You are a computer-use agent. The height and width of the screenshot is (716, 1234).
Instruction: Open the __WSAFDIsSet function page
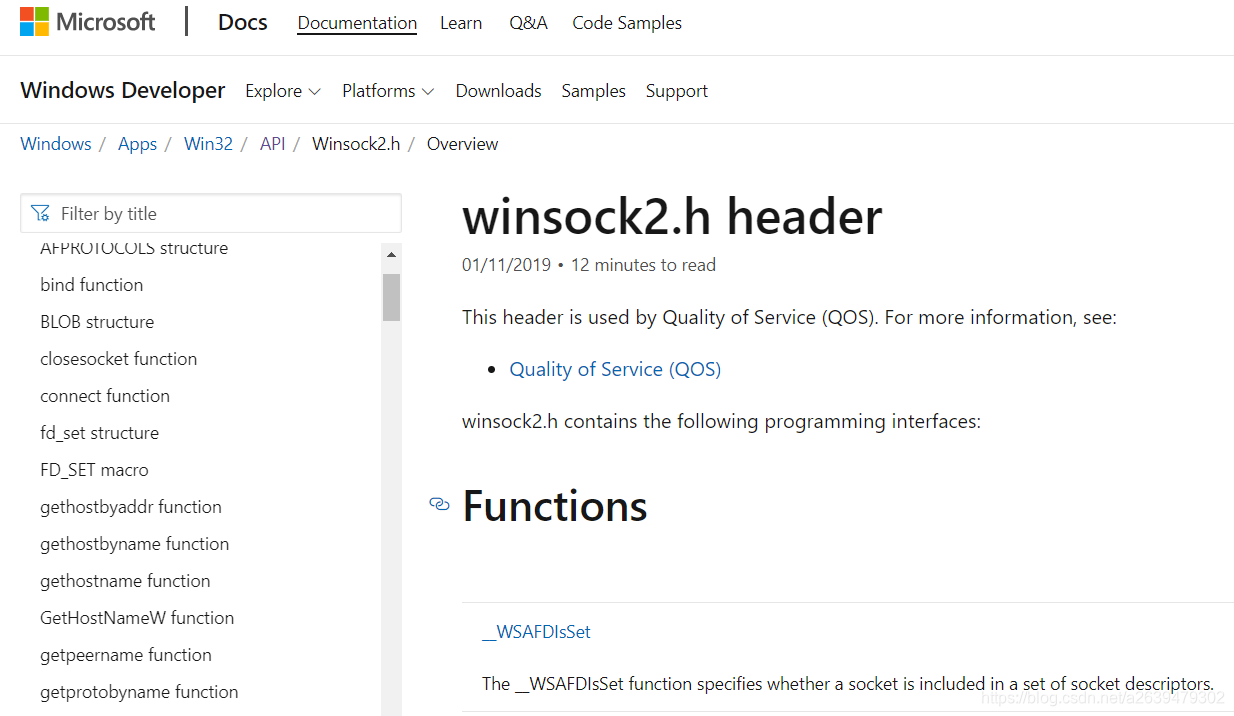point(536,632)
